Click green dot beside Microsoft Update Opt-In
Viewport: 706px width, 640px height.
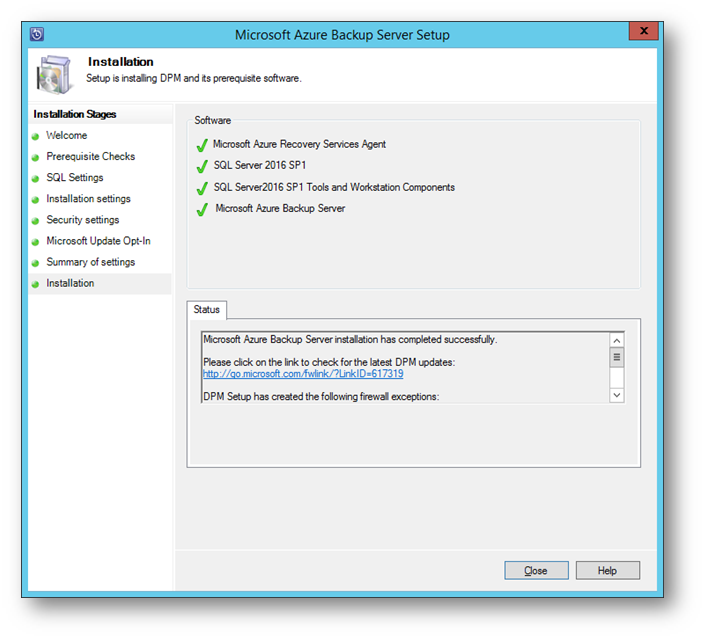pyautogui.click(x=36, y=242)
